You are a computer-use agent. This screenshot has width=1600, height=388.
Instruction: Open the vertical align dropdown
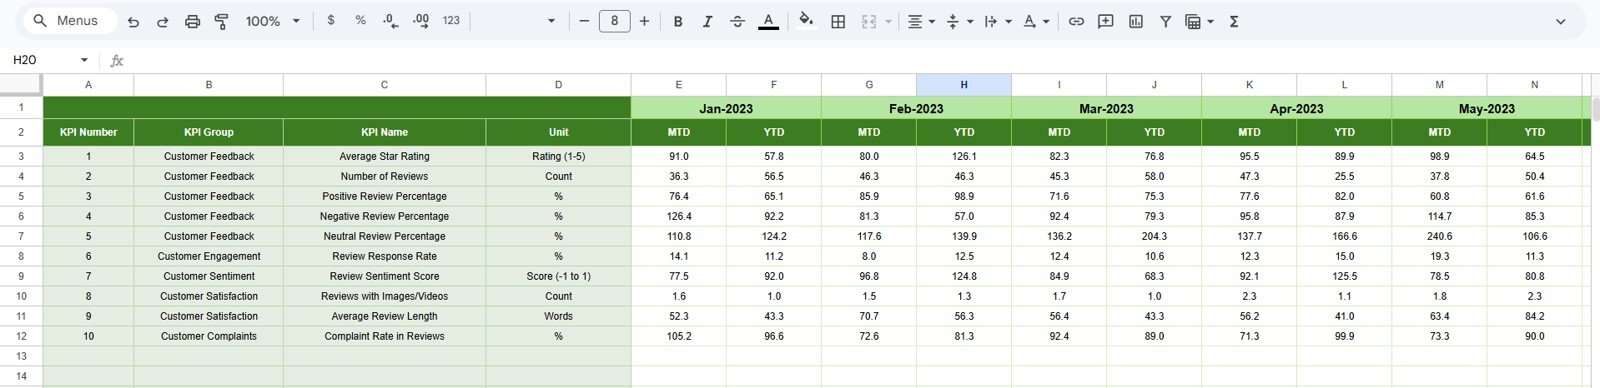pos(959,21)
